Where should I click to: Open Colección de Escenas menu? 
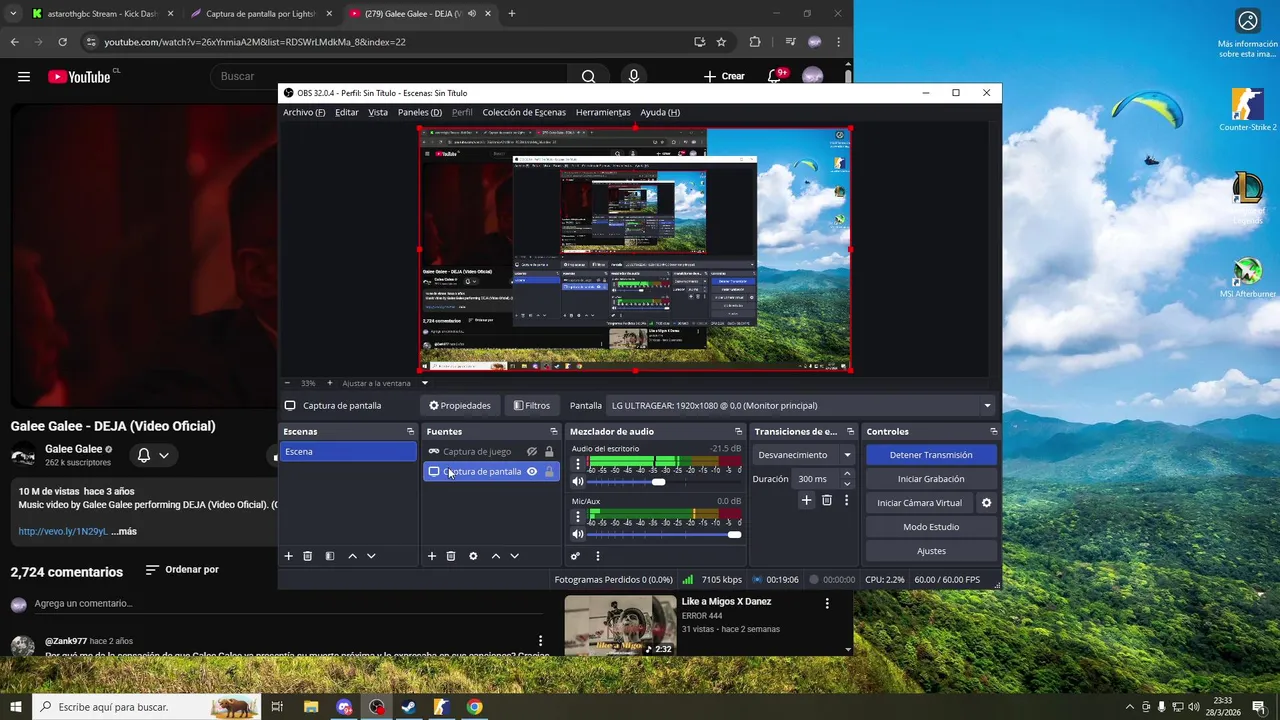point(524,112)
